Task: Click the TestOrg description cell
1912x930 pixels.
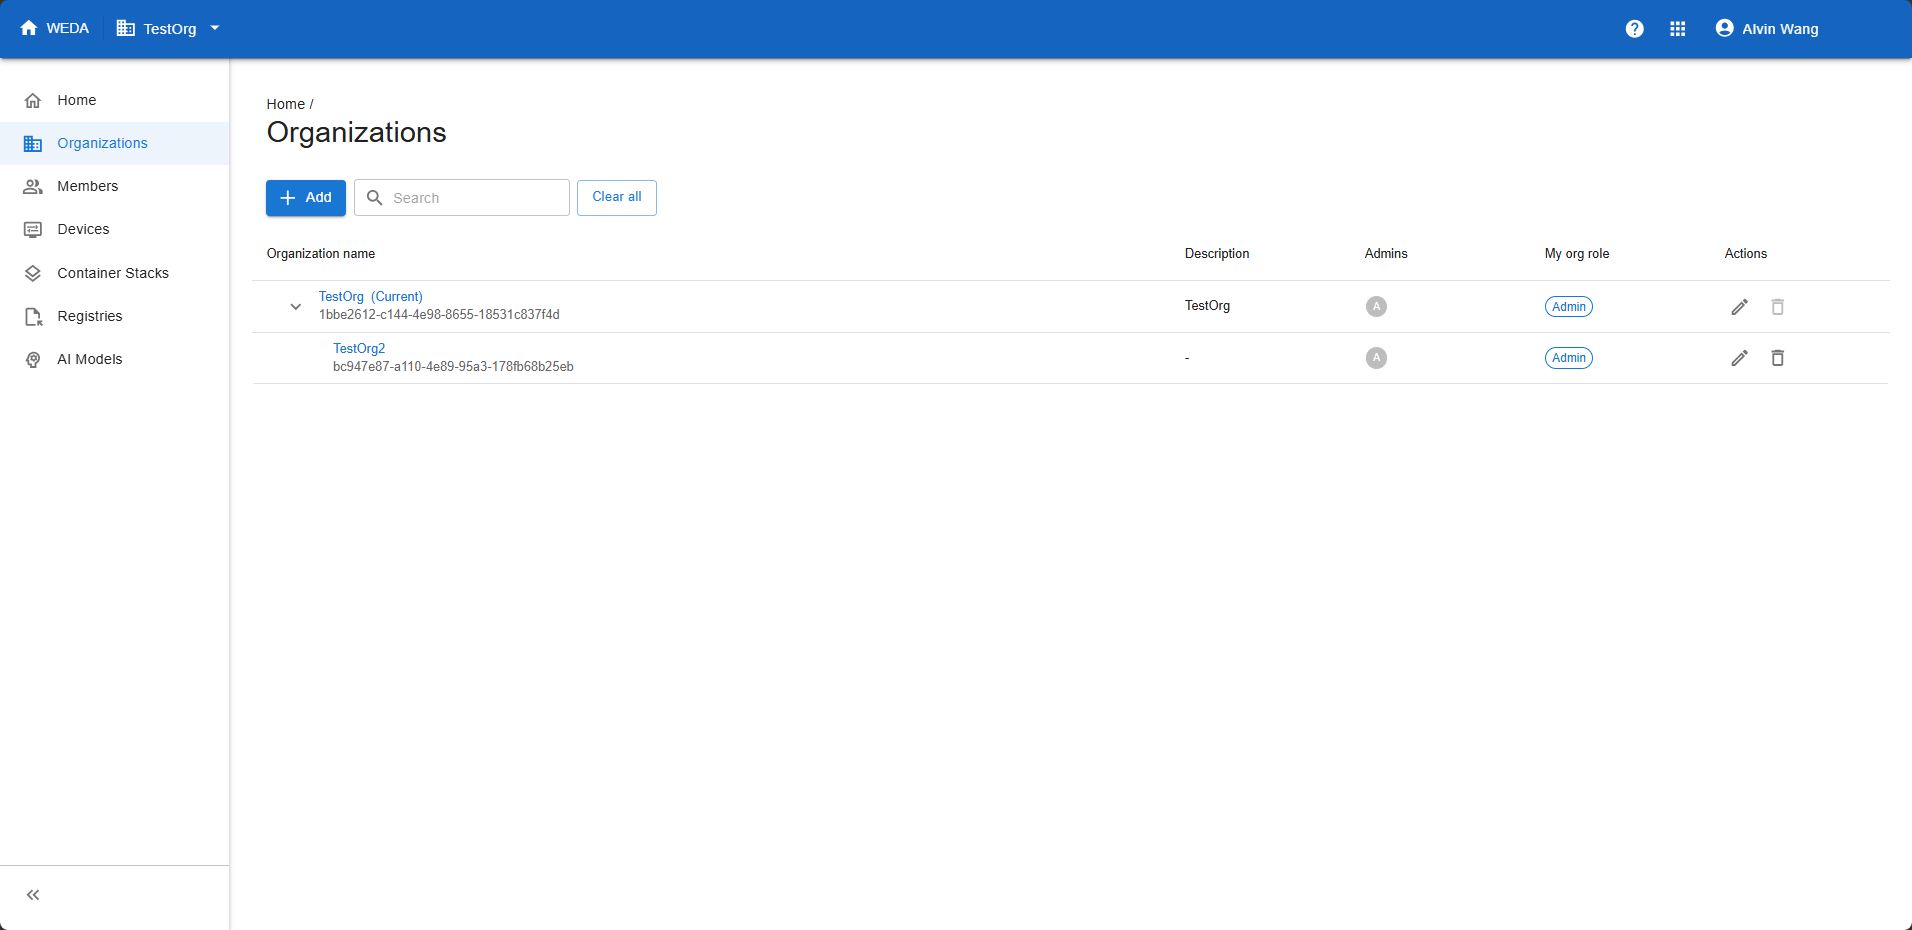Action: coord(1208,306)
